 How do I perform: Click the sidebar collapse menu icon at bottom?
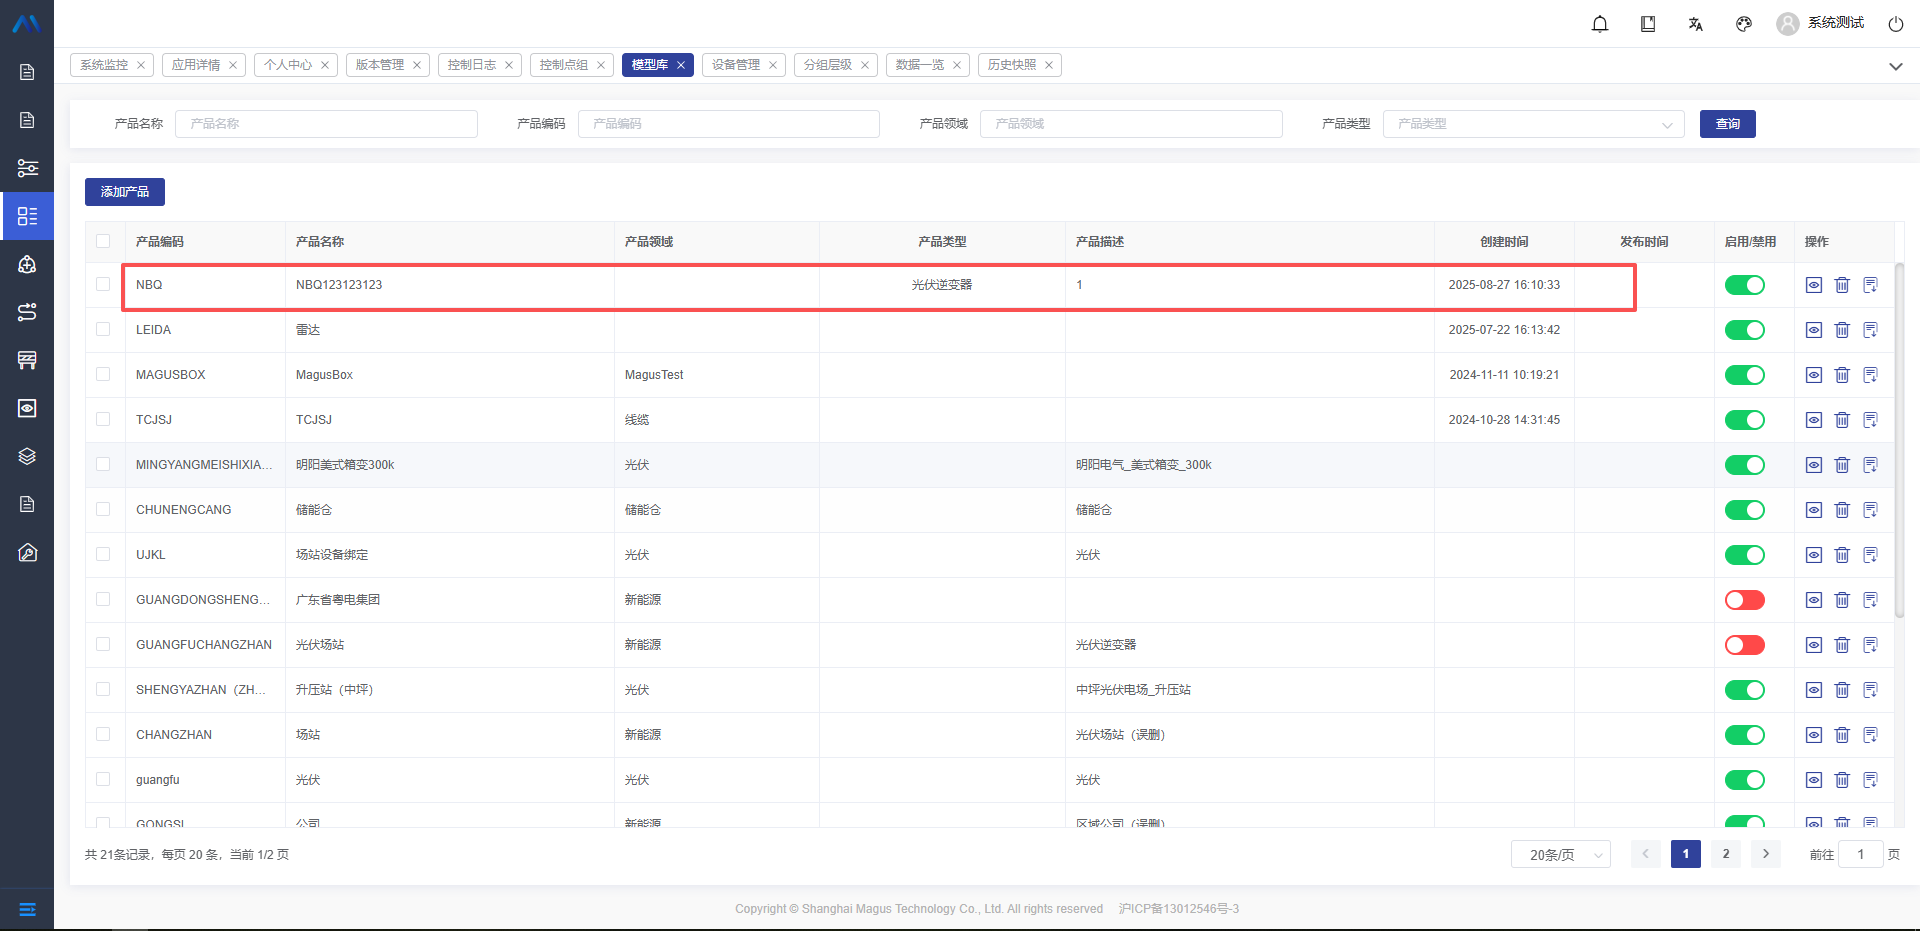[27, 909]
